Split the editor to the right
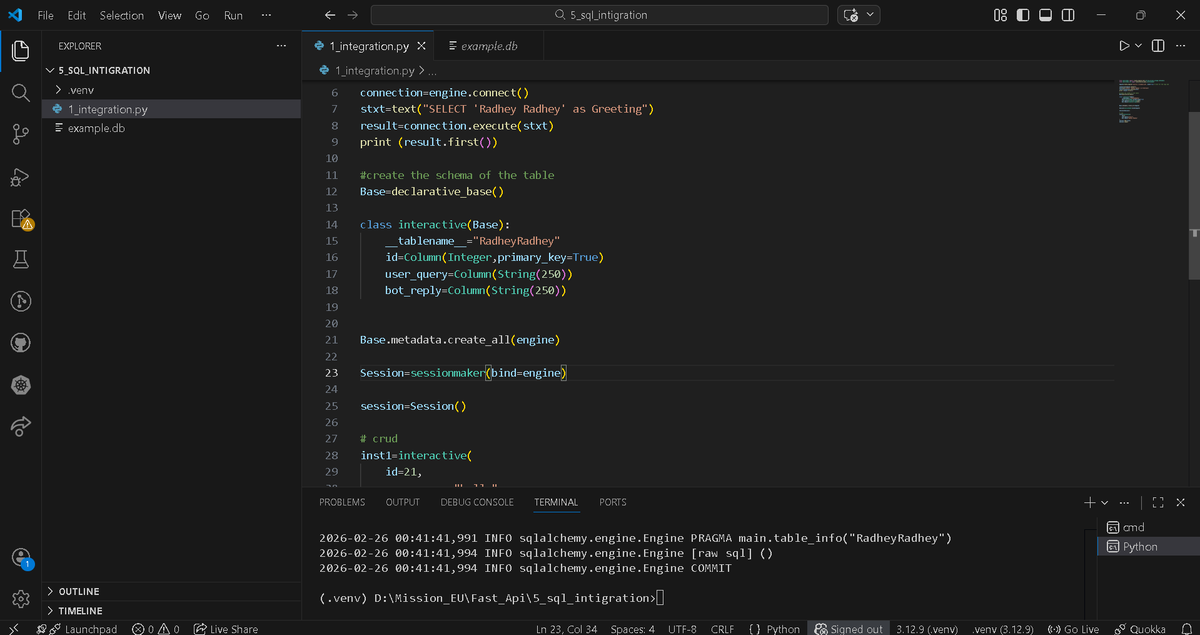The image size is (1200, 635). [1158, 46]
